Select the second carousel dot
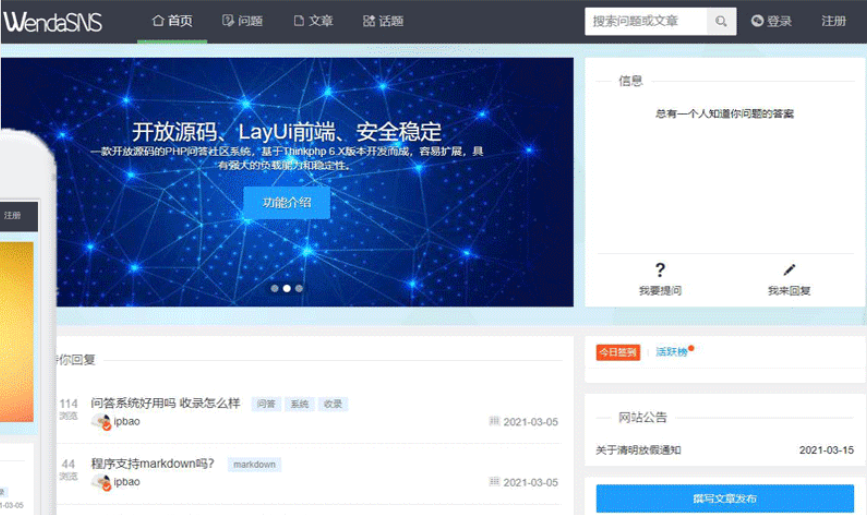This screenshot has height=515, width=867. (x=286, y=288)
